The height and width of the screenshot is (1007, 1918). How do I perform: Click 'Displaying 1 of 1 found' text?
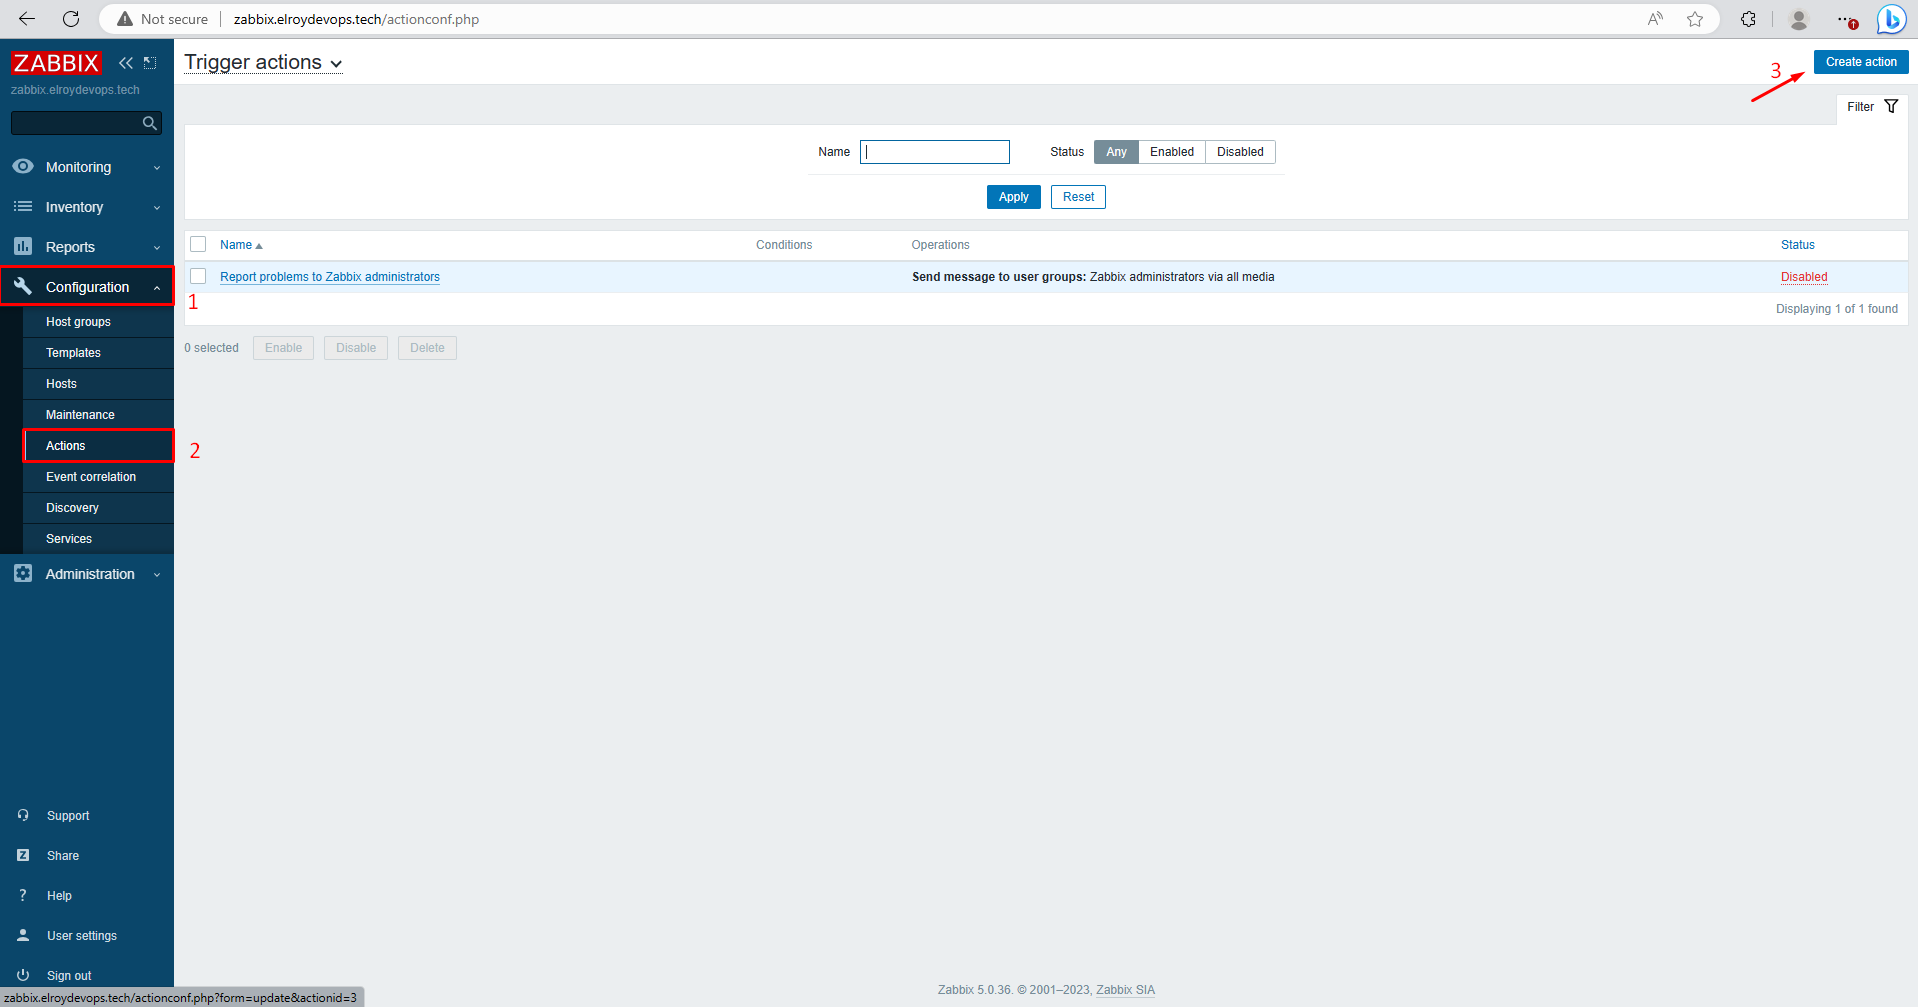[1837, 309]
